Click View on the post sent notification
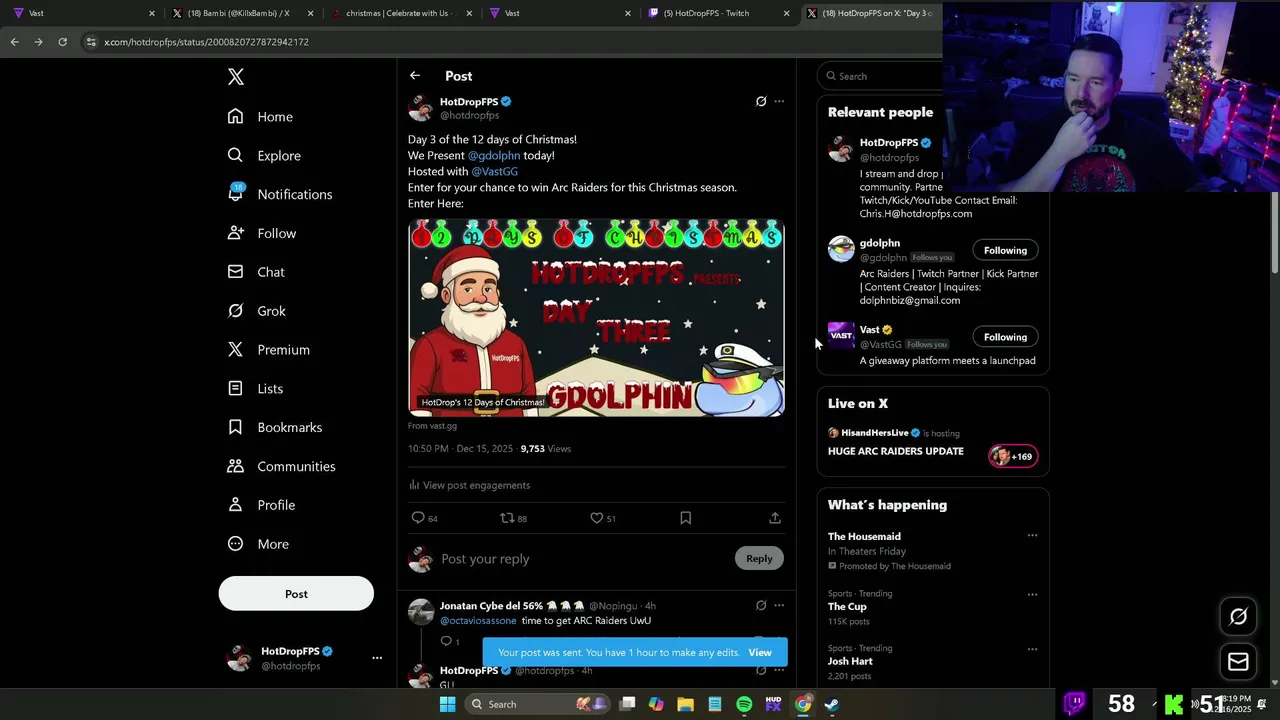Screen dimensions: 1280x720 click(x=760, y=653)
